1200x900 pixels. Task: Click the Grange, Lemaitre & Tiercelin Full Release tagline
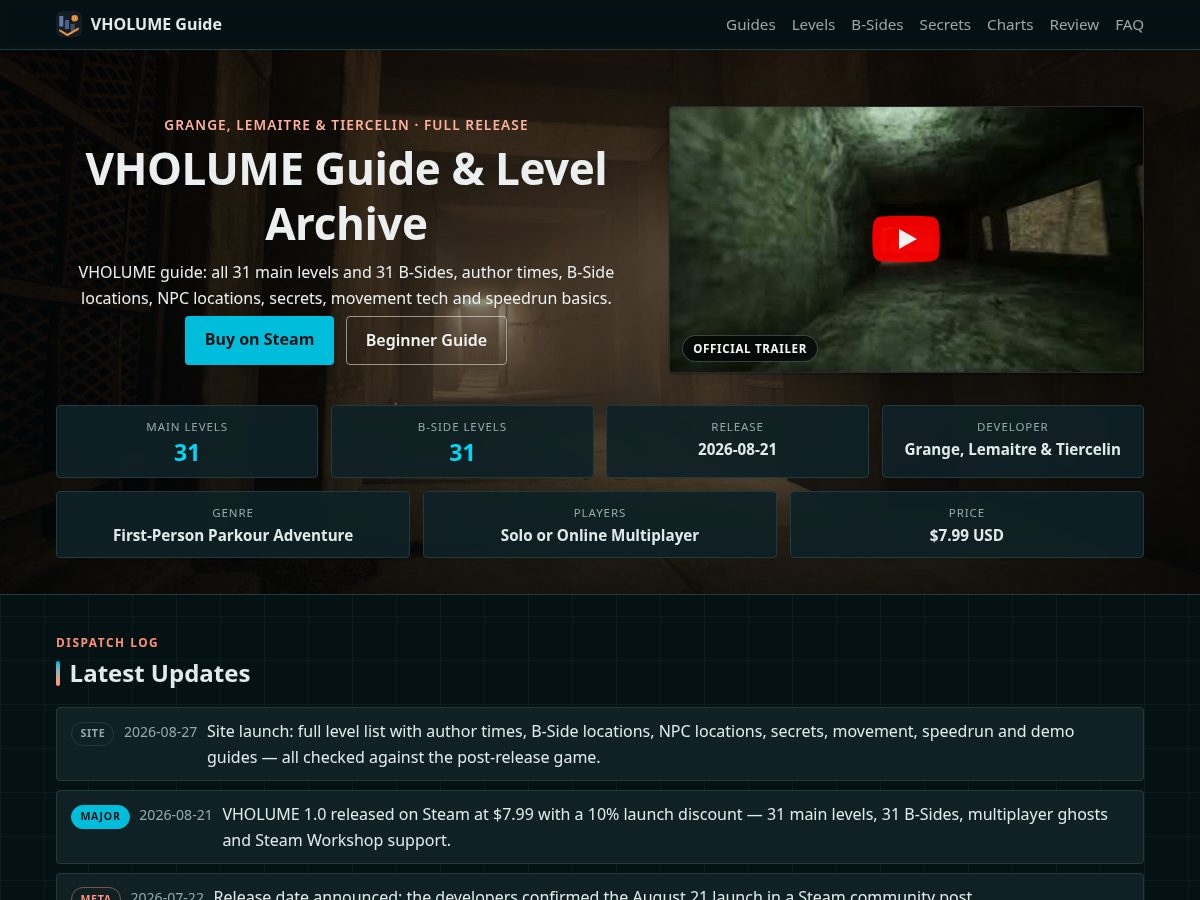pos(346,125)
